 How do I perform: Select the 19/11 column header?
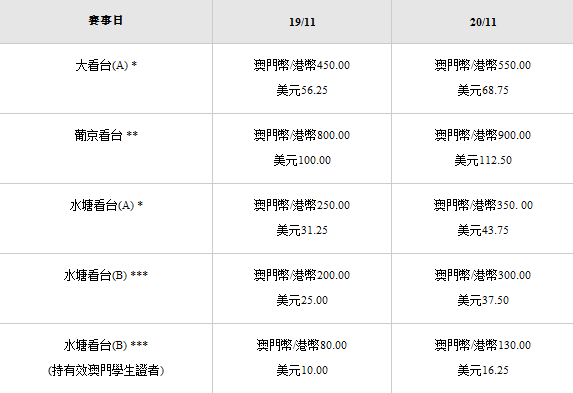[302, 22]
